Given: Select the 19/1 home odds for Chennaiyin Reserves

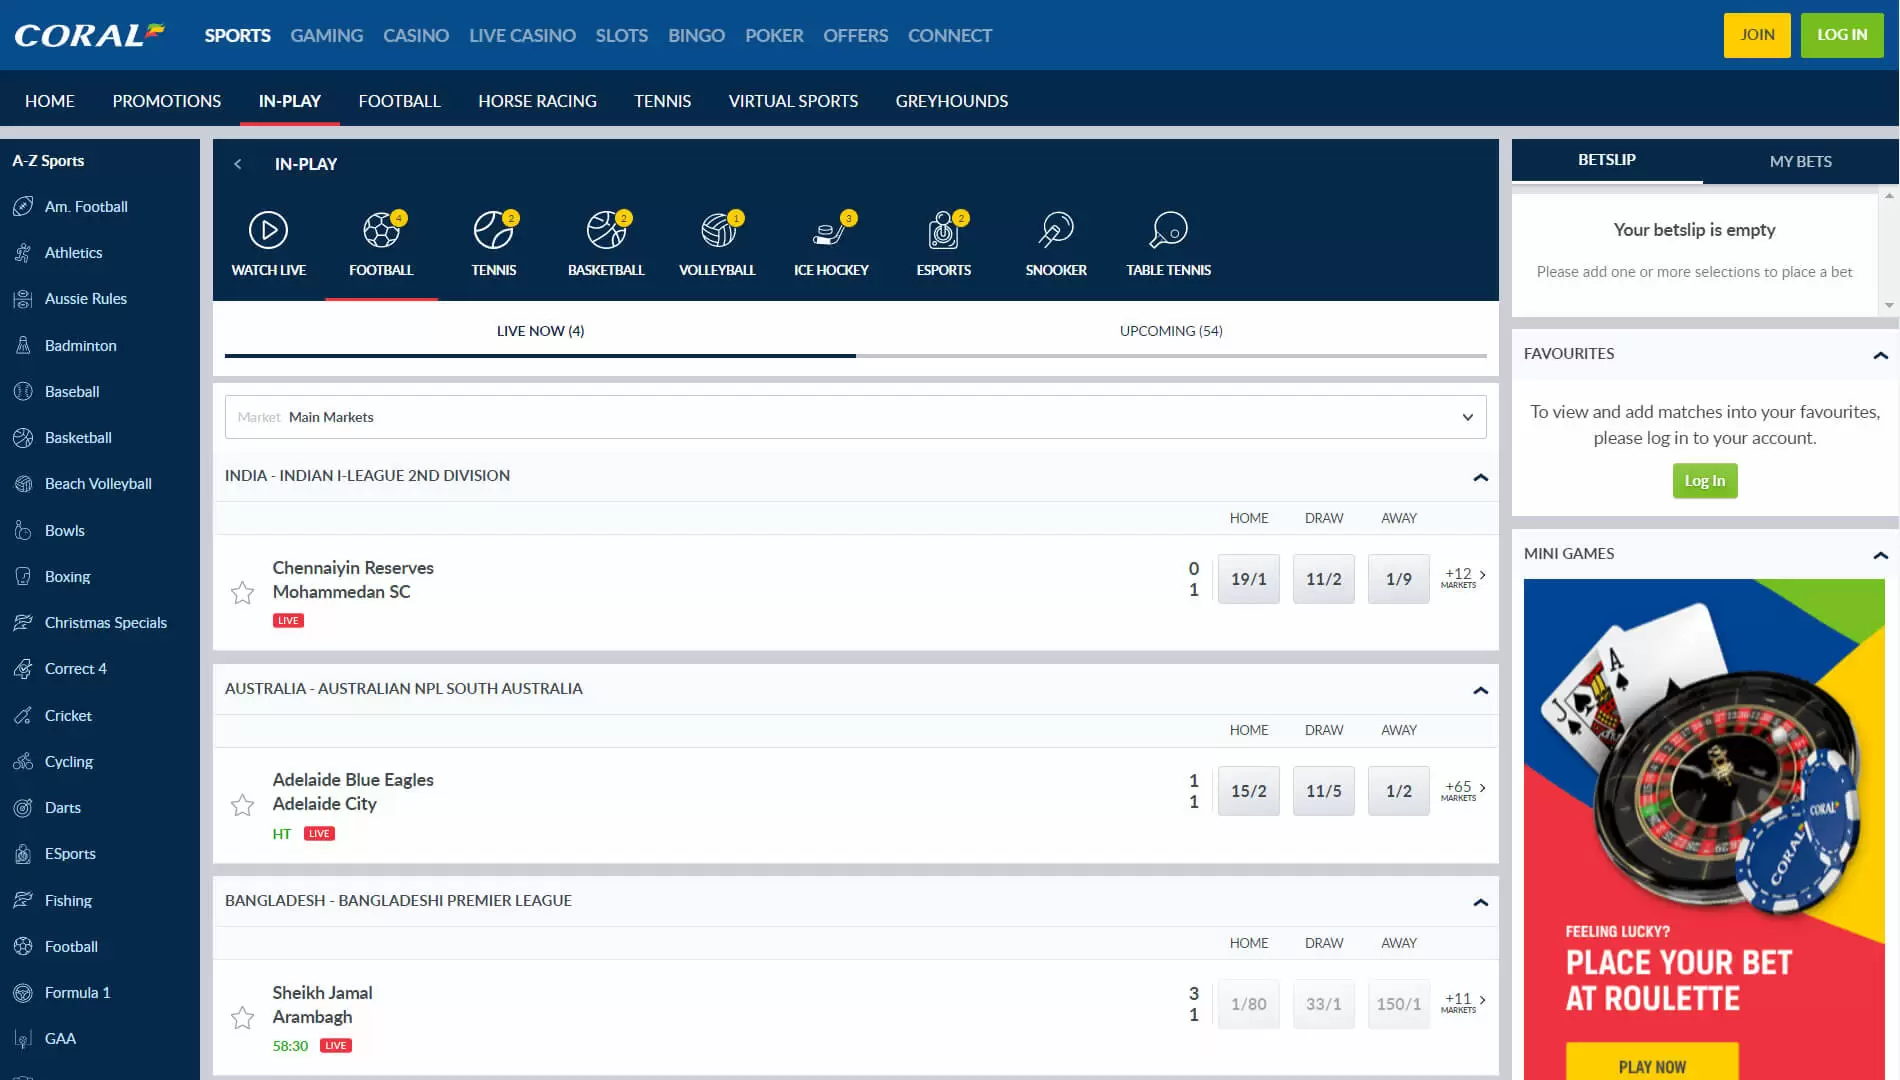Looking at the screenshot, I should click(1248, 579).
